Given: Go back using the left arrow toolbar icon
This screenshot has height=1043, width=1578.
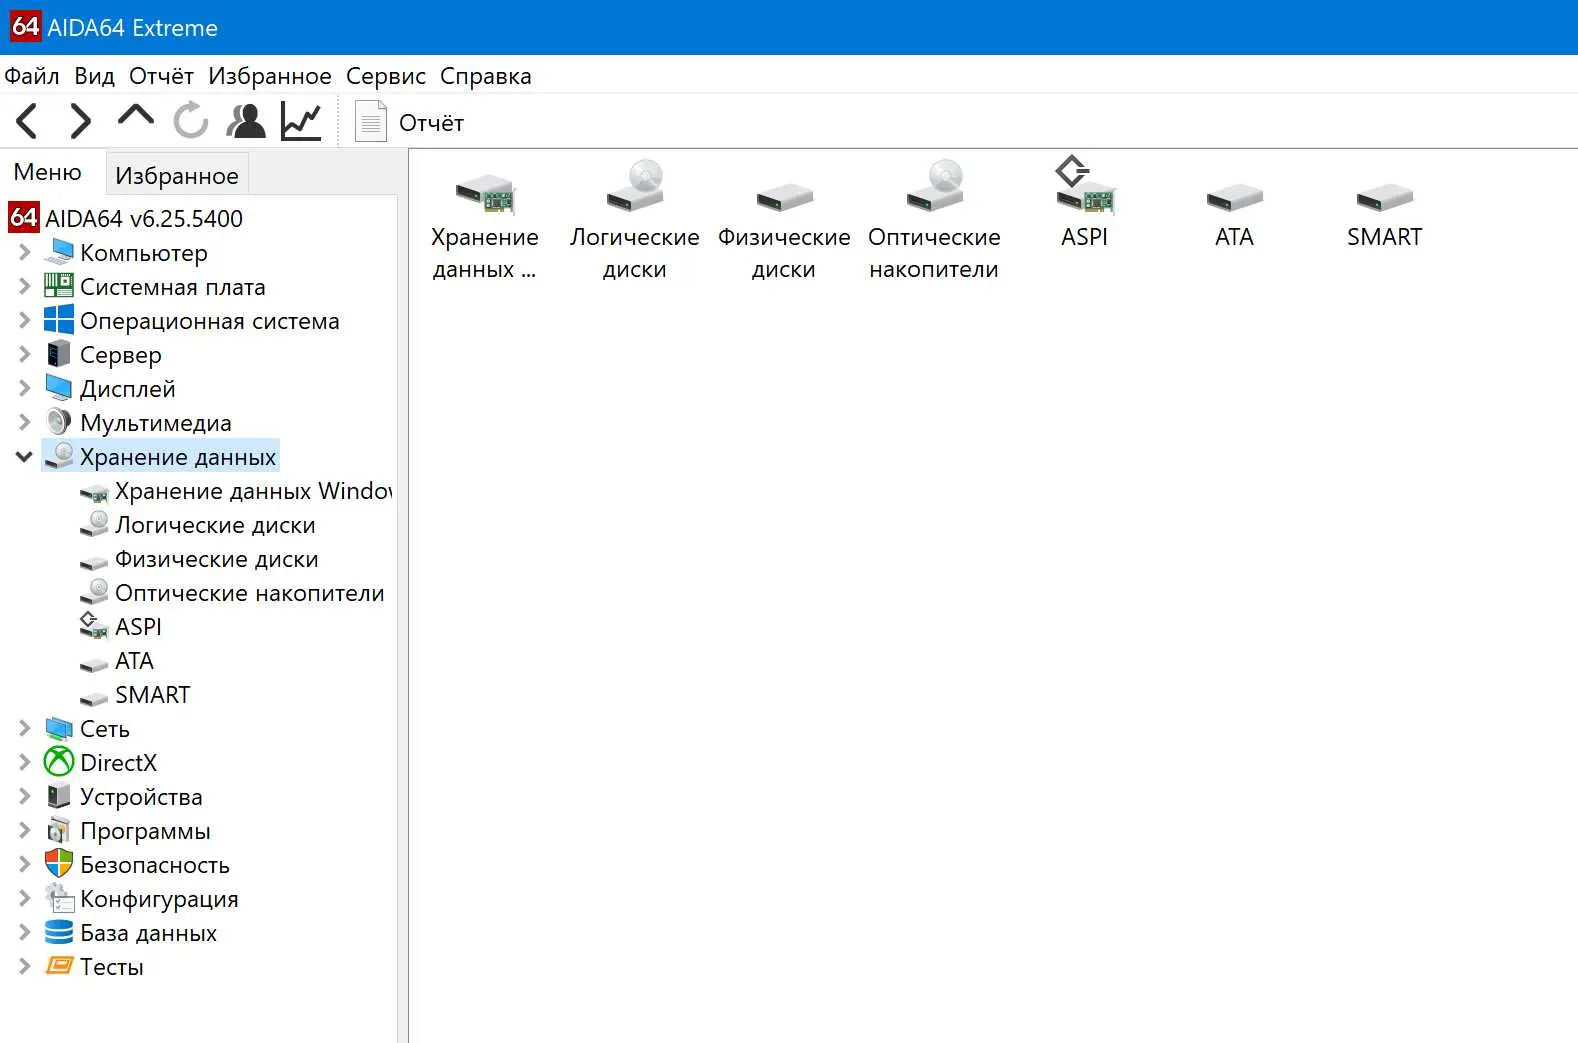Looking at the screenshot, I should point(27,122).
